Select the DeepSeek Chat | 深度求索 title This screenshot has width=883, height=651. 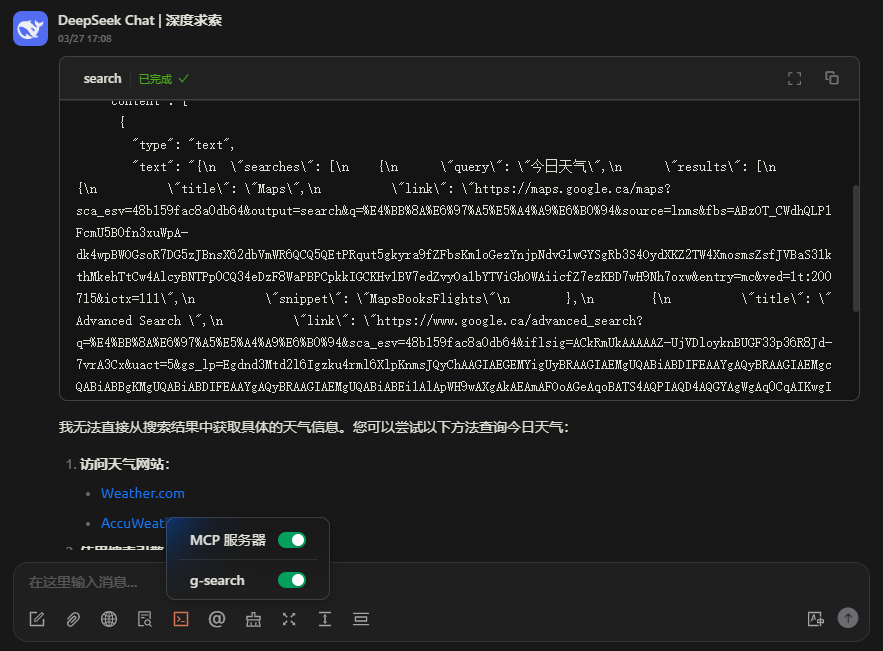pyautogui.click(x=140, y=20)
